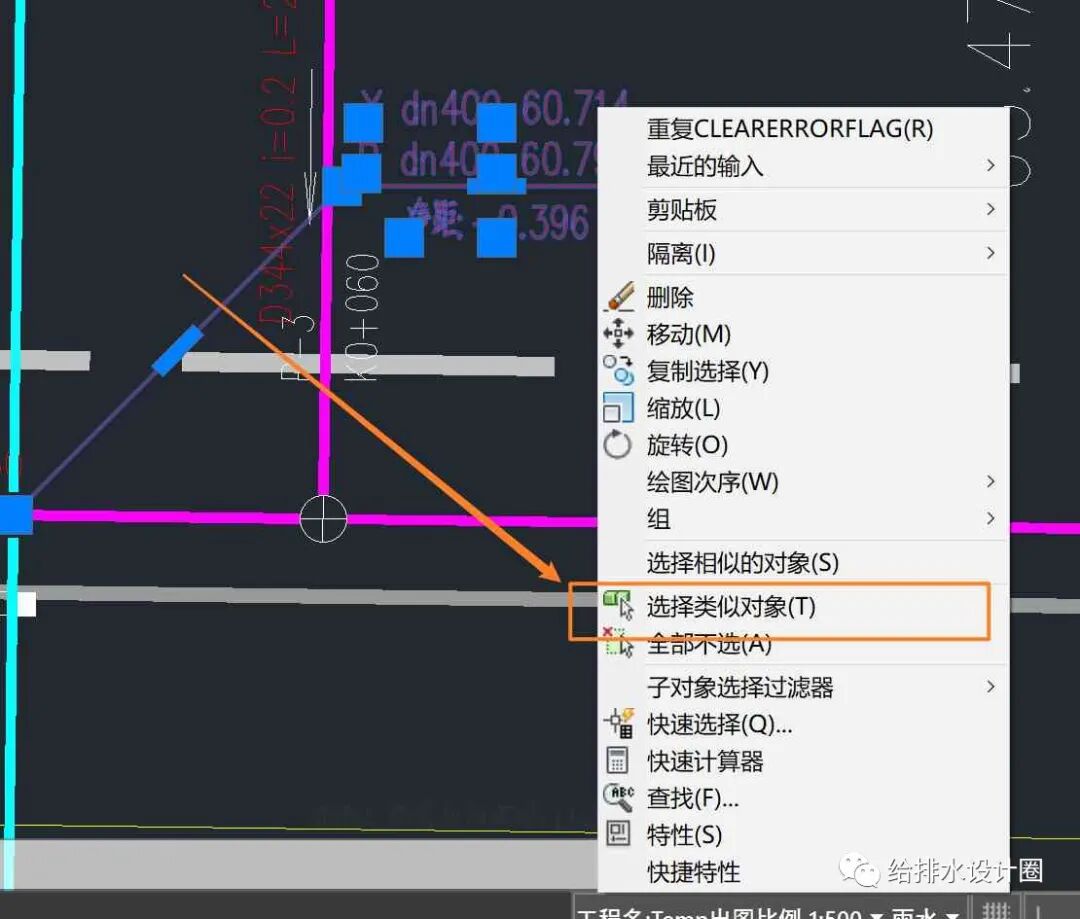The image size is (1080, 919).
Task: Expand the 隔离(I) submenu
Action: pyautogui.click(x=803, y=254)
